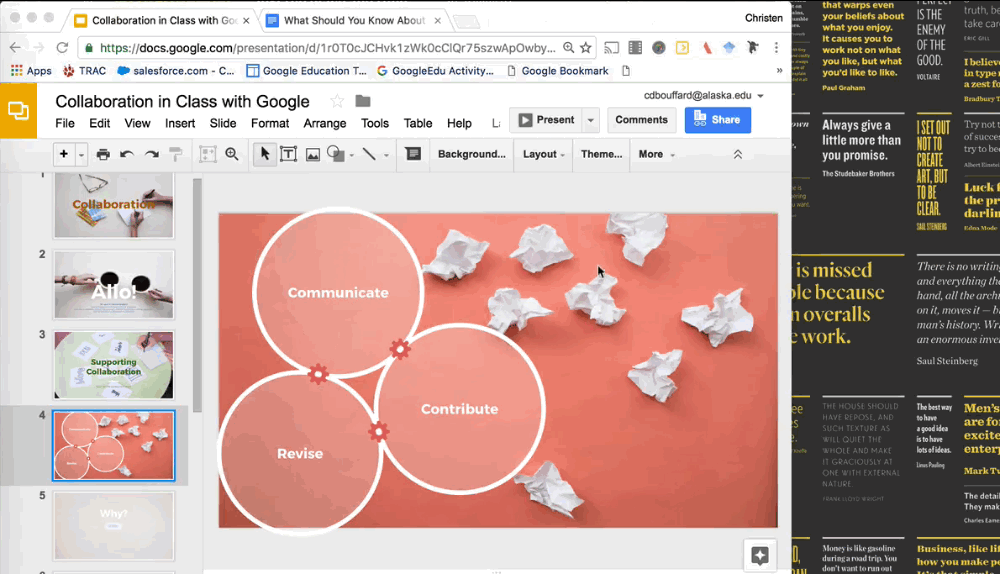Select slide 3 Supporting Collaboration thumbnail
The image size is (1000, 574).
114,365
